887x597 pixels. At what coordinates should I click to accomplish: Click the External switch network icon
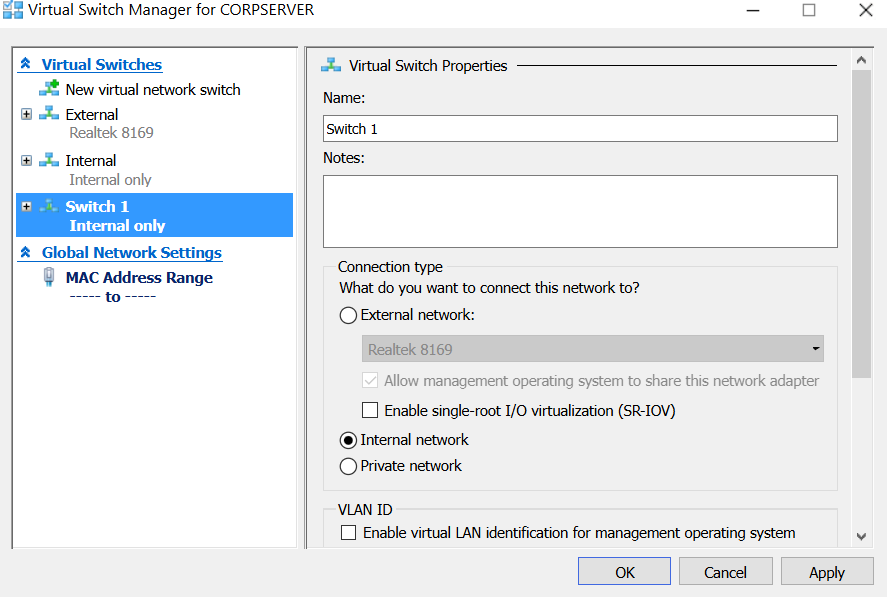click(49, 114)
